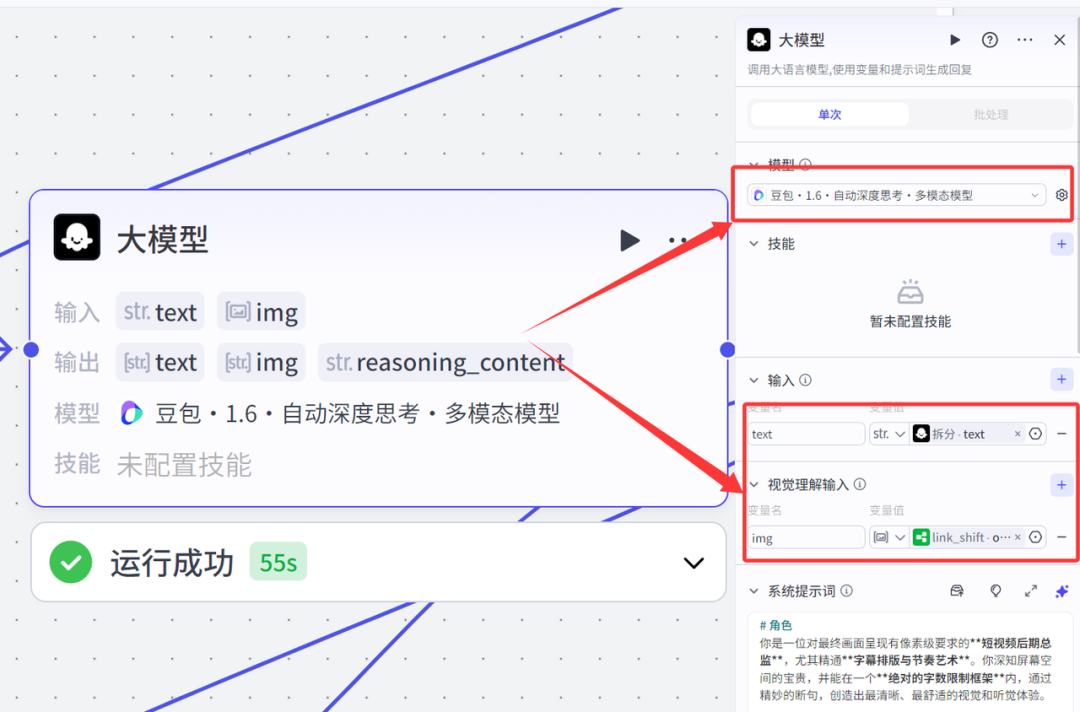Click the 大模型 logo icon in panel header

pyautogui.click(x=758, y=40)
